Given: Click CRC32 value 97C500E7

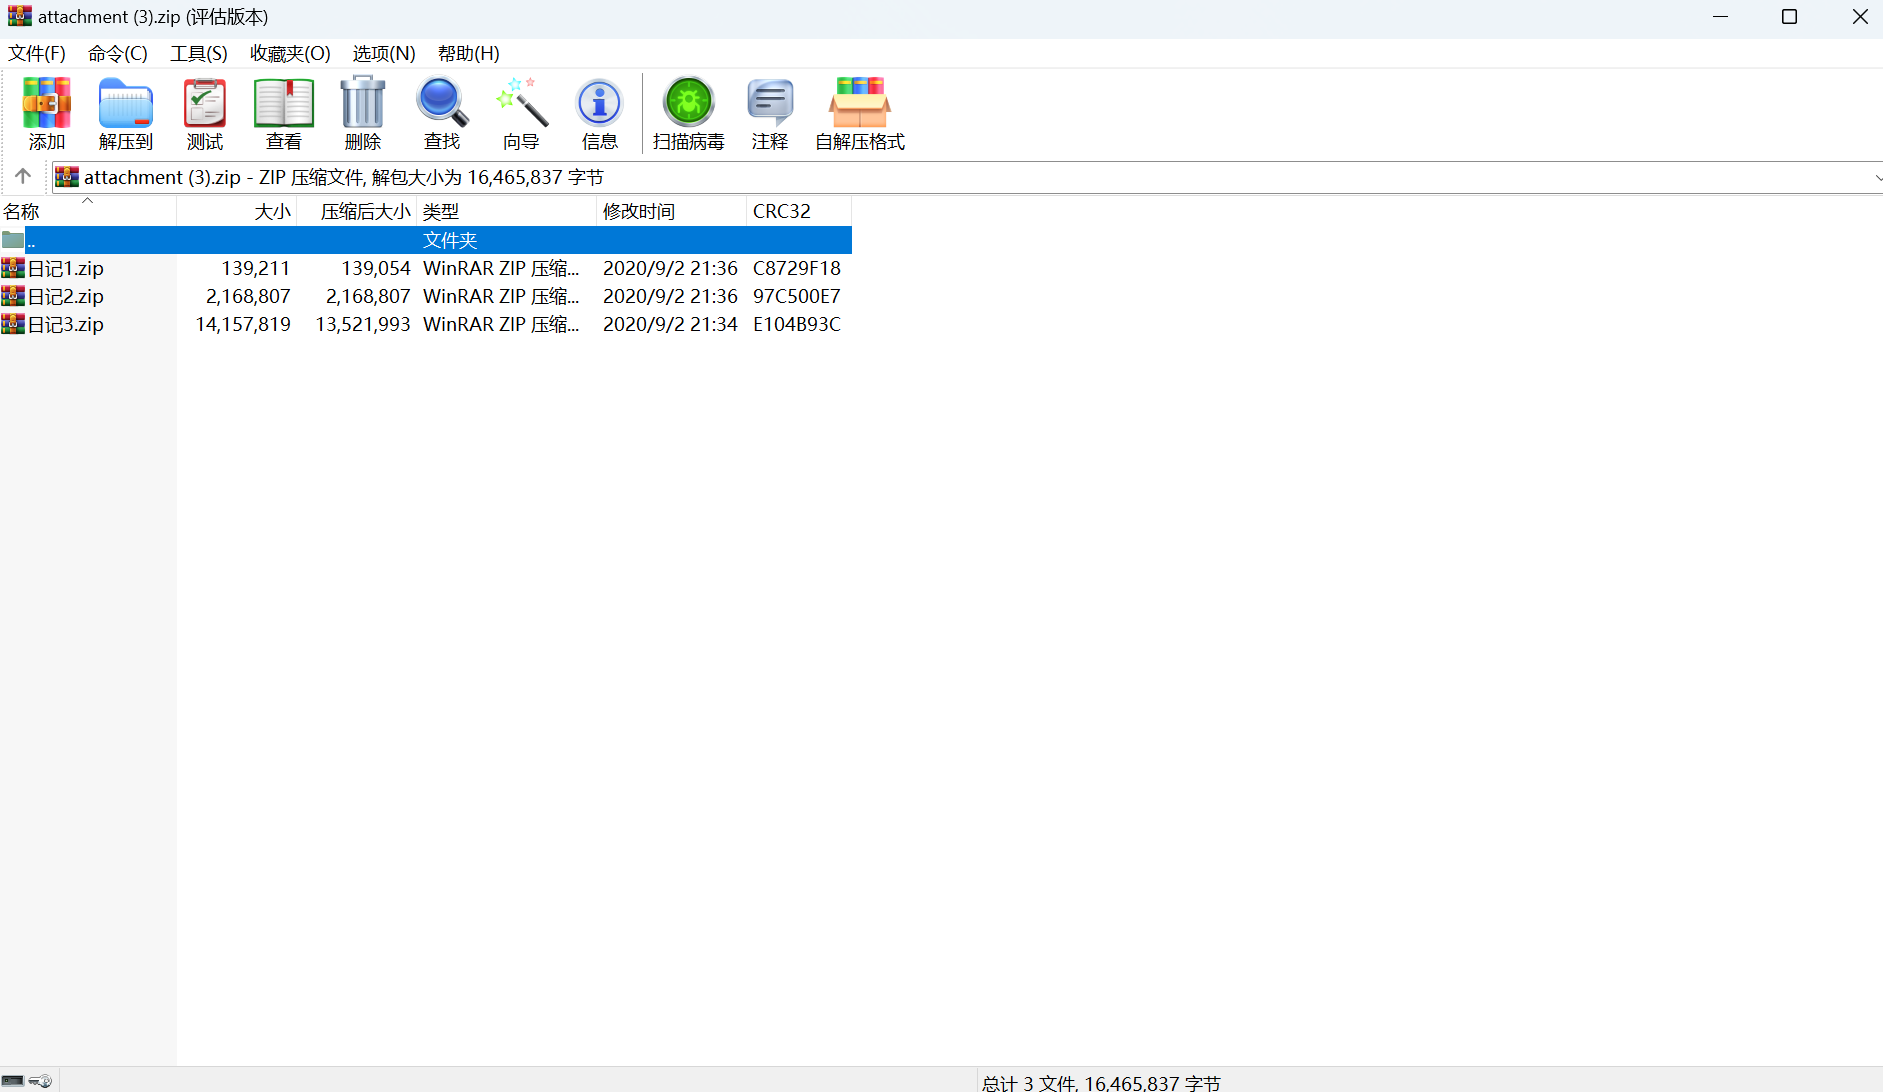Looking at the screenshot, I should (797, 296).
